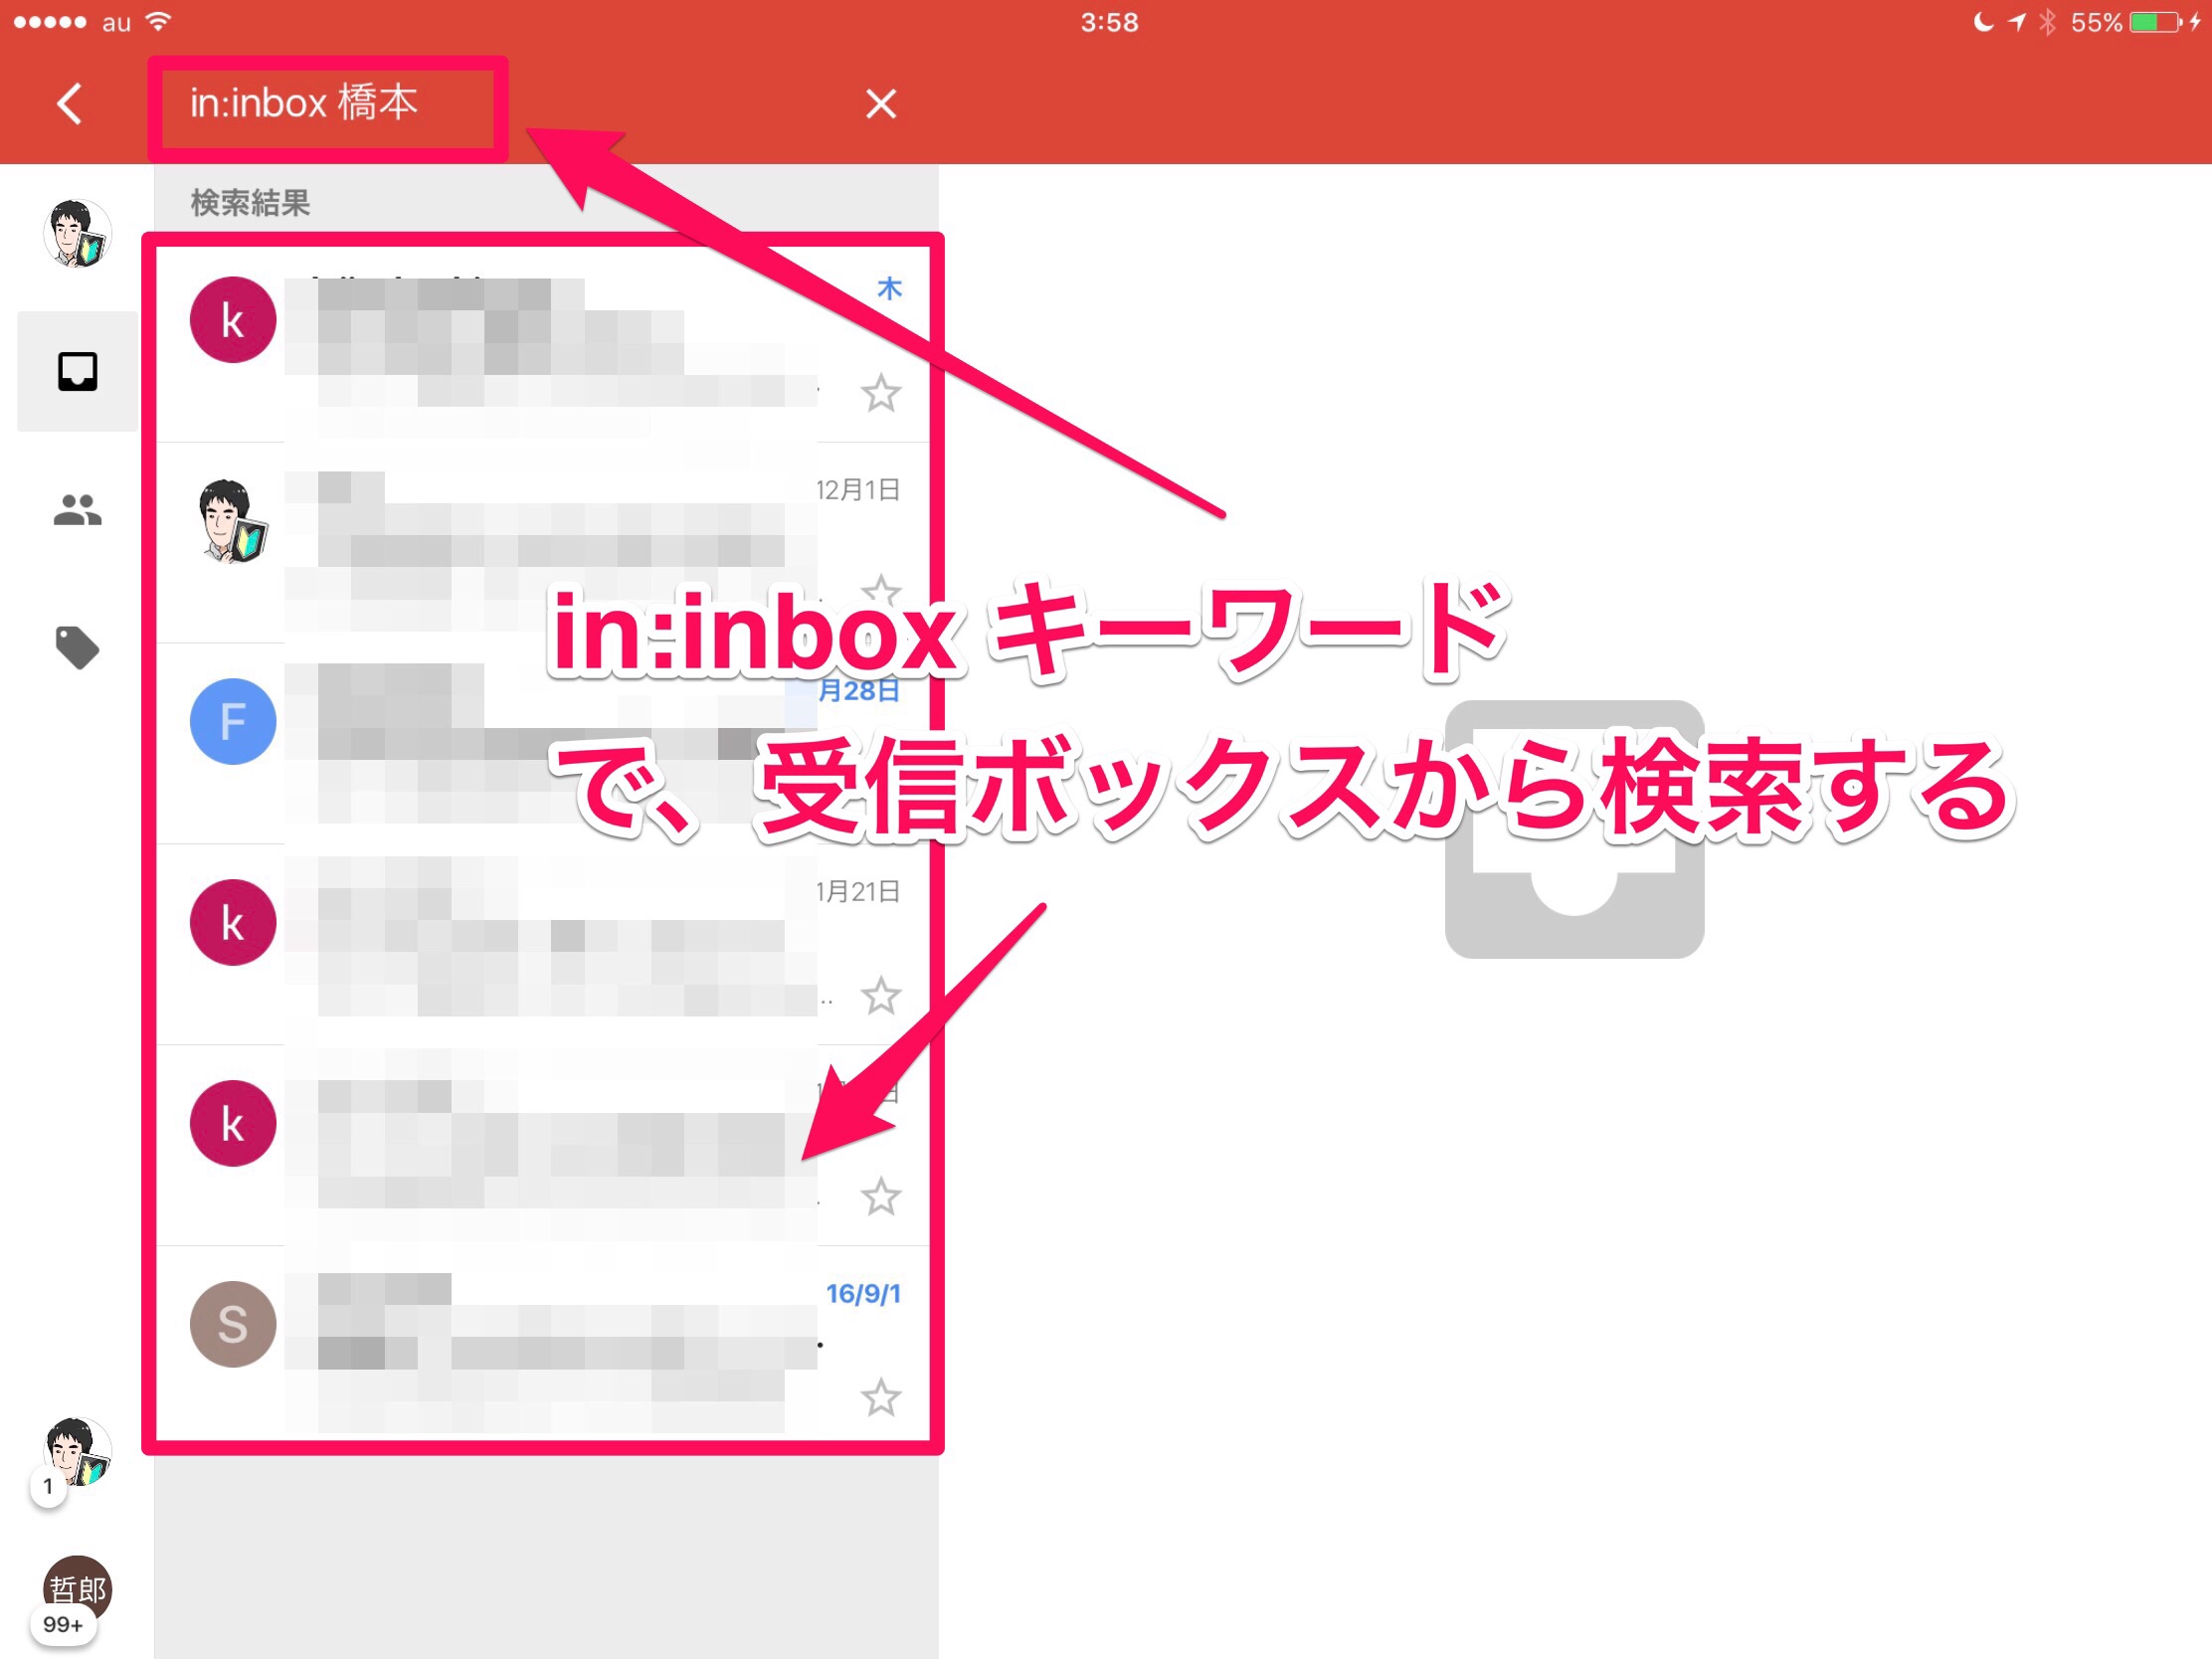Star the fourth email, dated 1月21日
The image size is (2212, 1659).
point(880,996)
